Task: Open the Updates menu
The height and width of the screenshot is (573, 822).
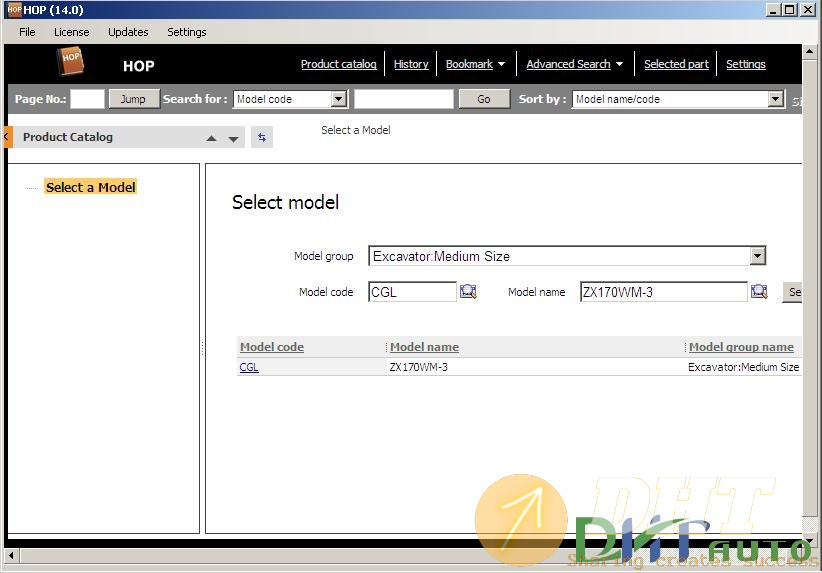Action: 128,32
